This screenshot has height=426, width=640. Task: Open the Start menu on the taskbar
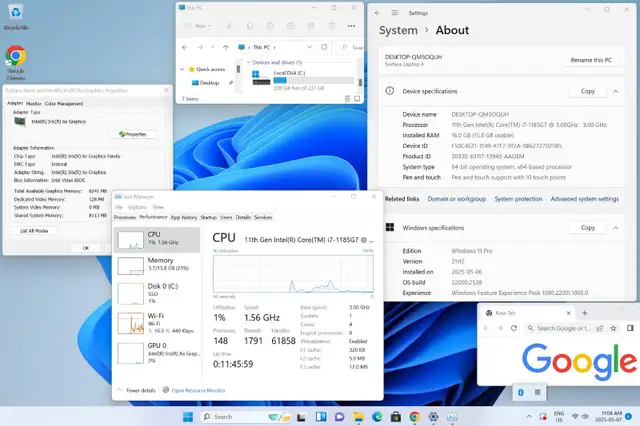[188, 417]
